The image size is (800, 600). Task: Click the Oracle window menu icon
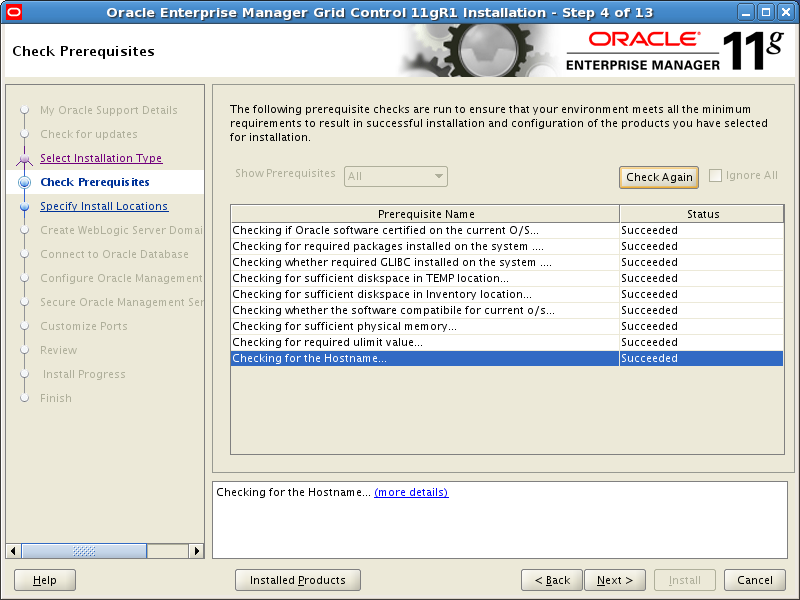13,12
